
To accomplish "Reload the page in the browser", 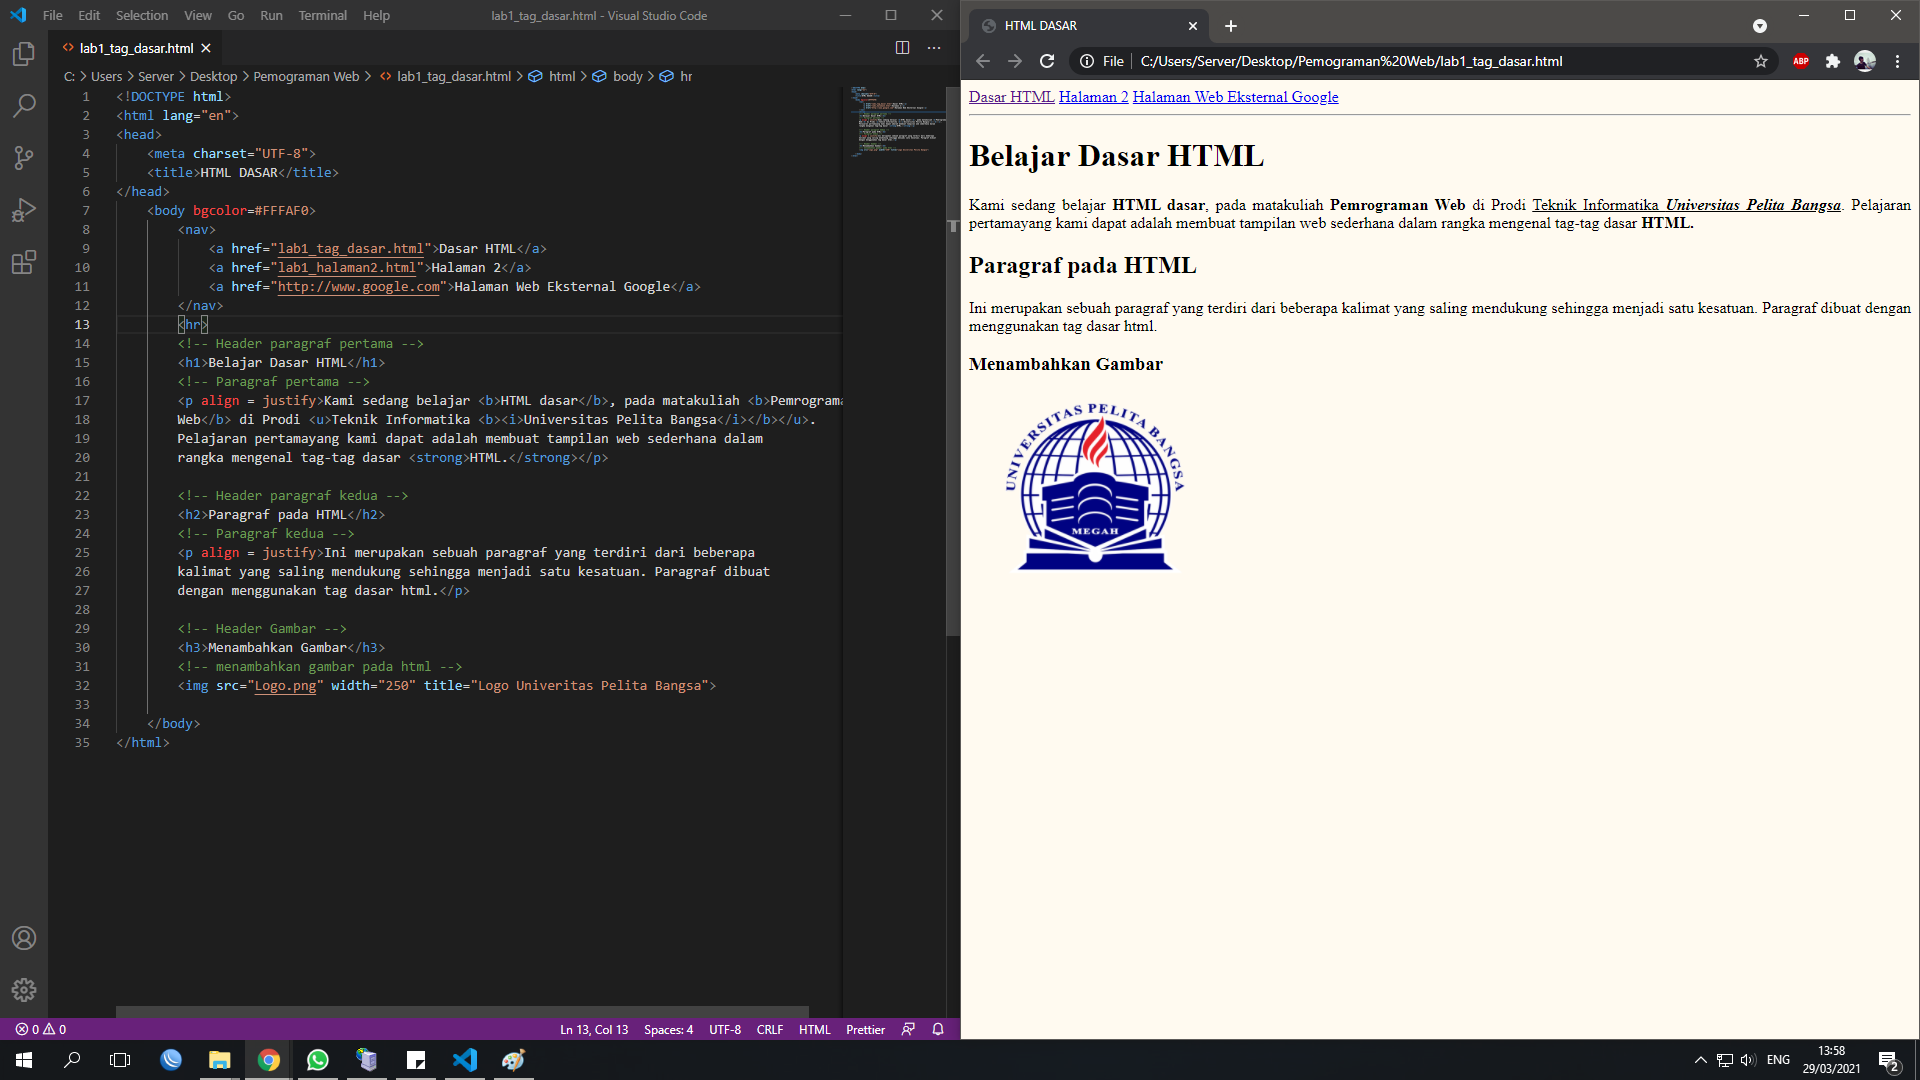I will 1047,61.
